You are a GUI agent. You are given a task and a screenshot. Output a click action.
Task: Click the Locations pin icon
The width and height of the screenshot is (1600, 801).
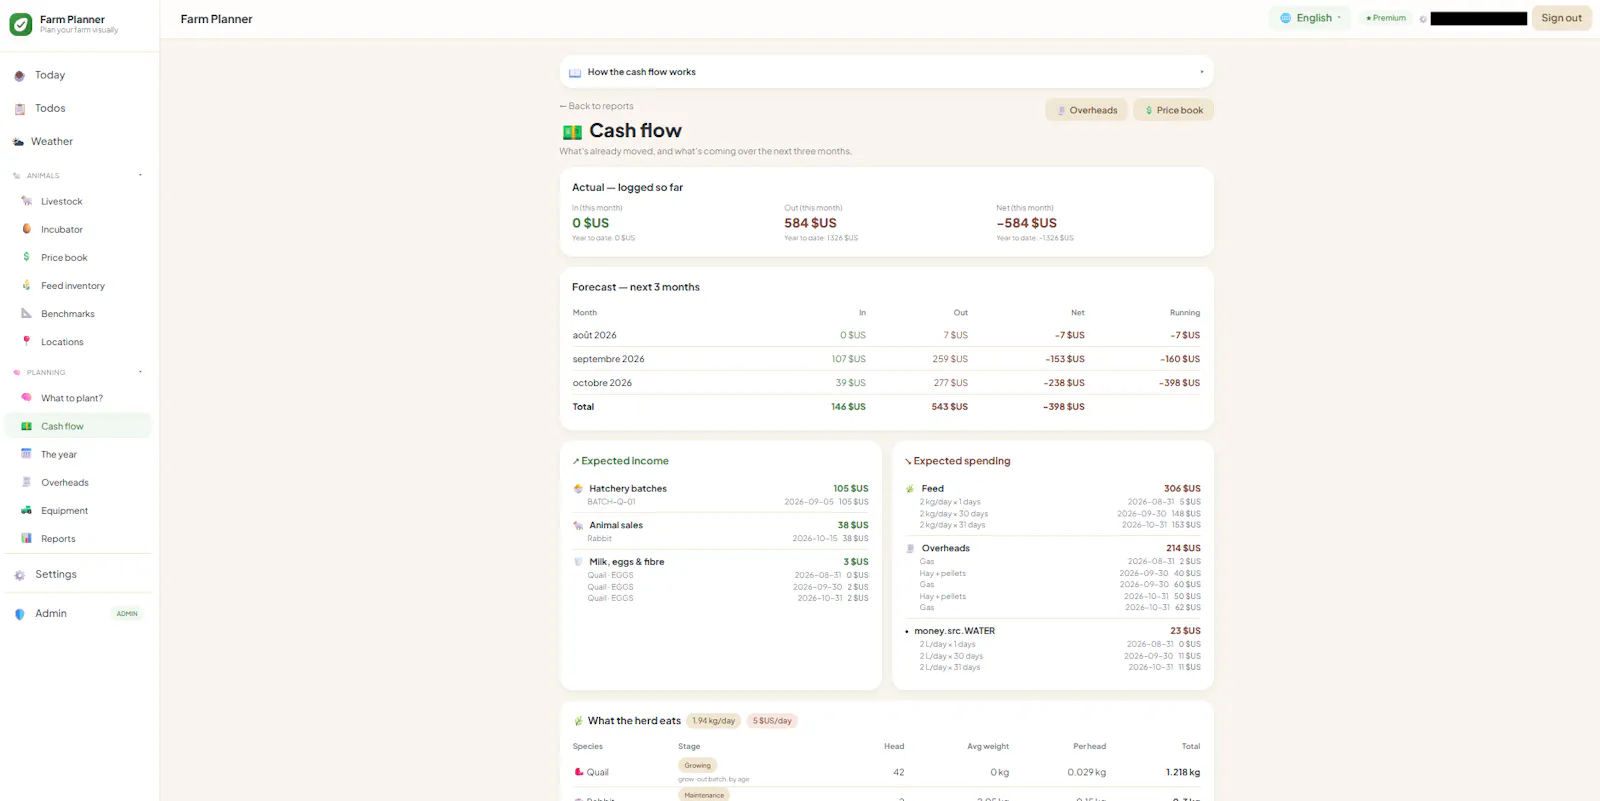pos(27,341)
